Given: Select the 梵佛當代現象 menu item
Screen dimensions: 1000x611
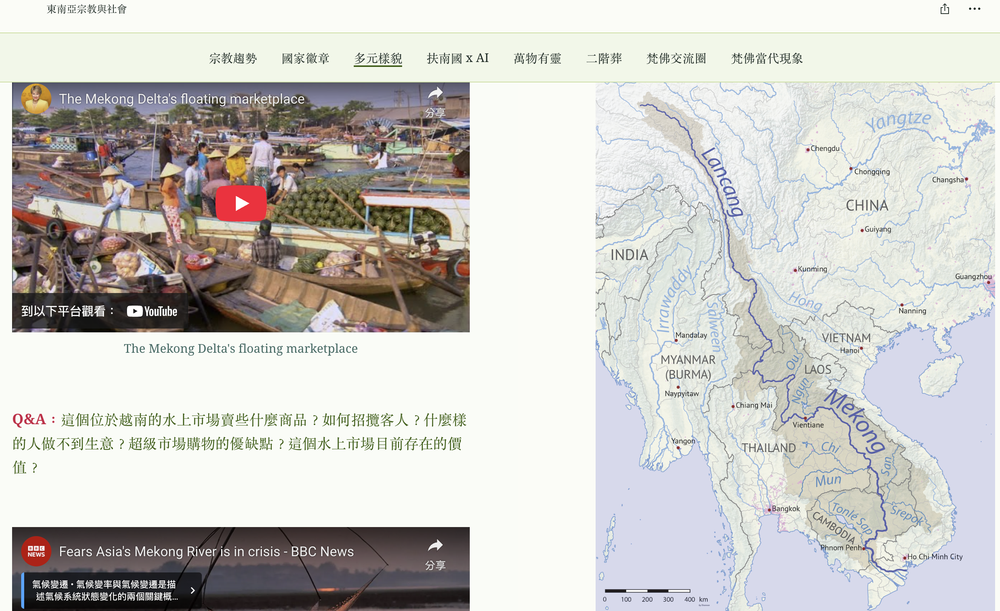Looking at the screenshot, I should pos(766,59).
